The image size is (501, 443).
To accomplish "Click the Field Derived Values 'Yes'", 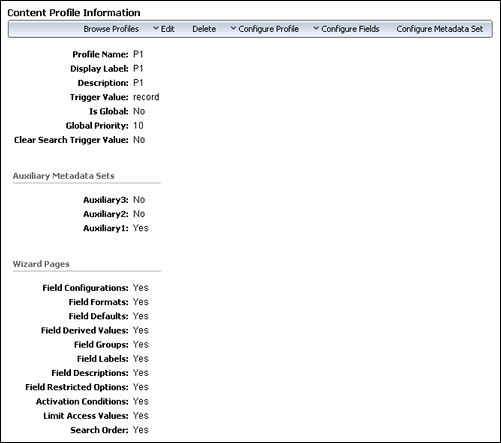I will [x=141, y=330].
